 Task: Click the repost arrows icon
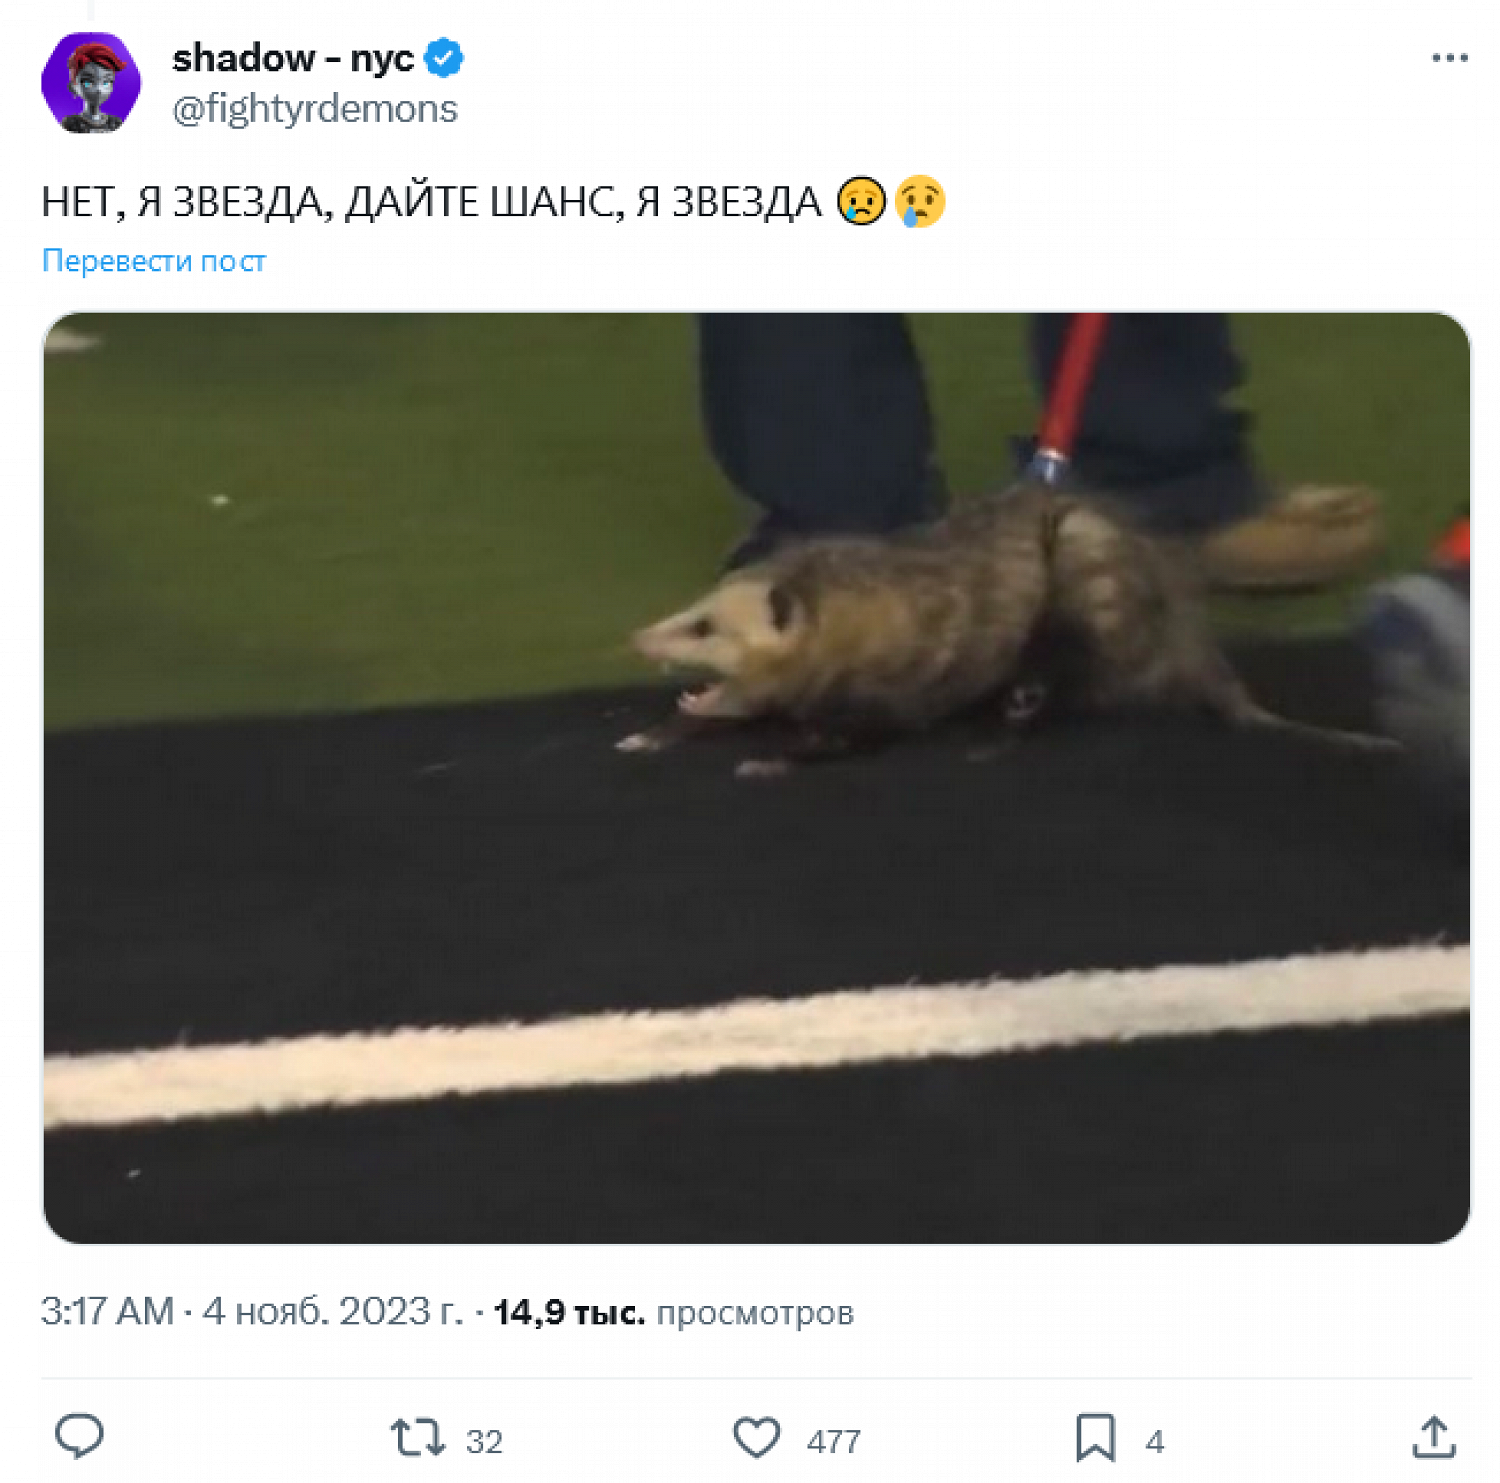pyautogui.click(x=417, y=1437)
